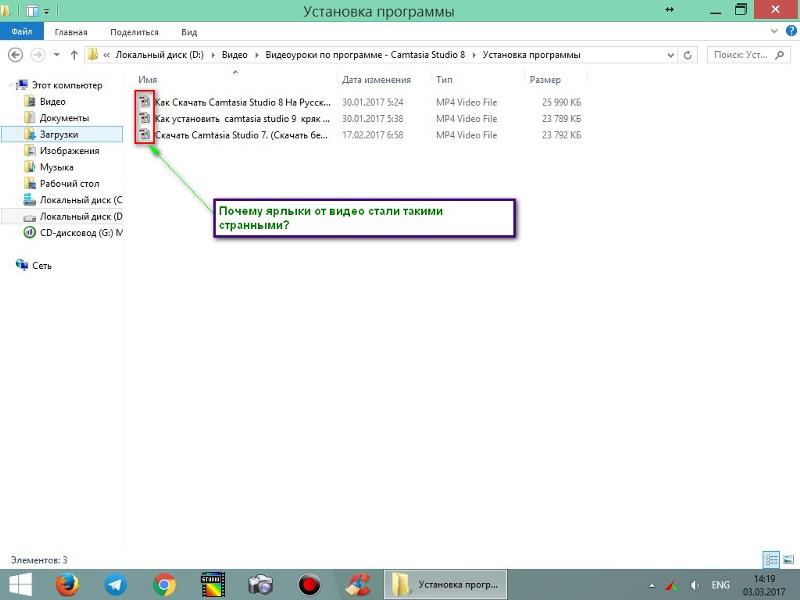Click the search magnifier icon
The image size is (800, 600).
779,55
